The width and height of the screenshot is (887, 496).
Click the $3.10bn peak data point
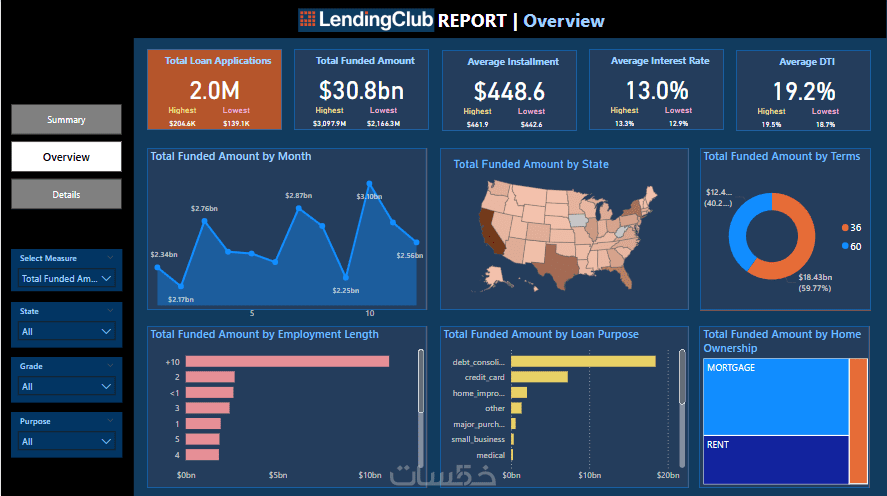coord(369,183)
